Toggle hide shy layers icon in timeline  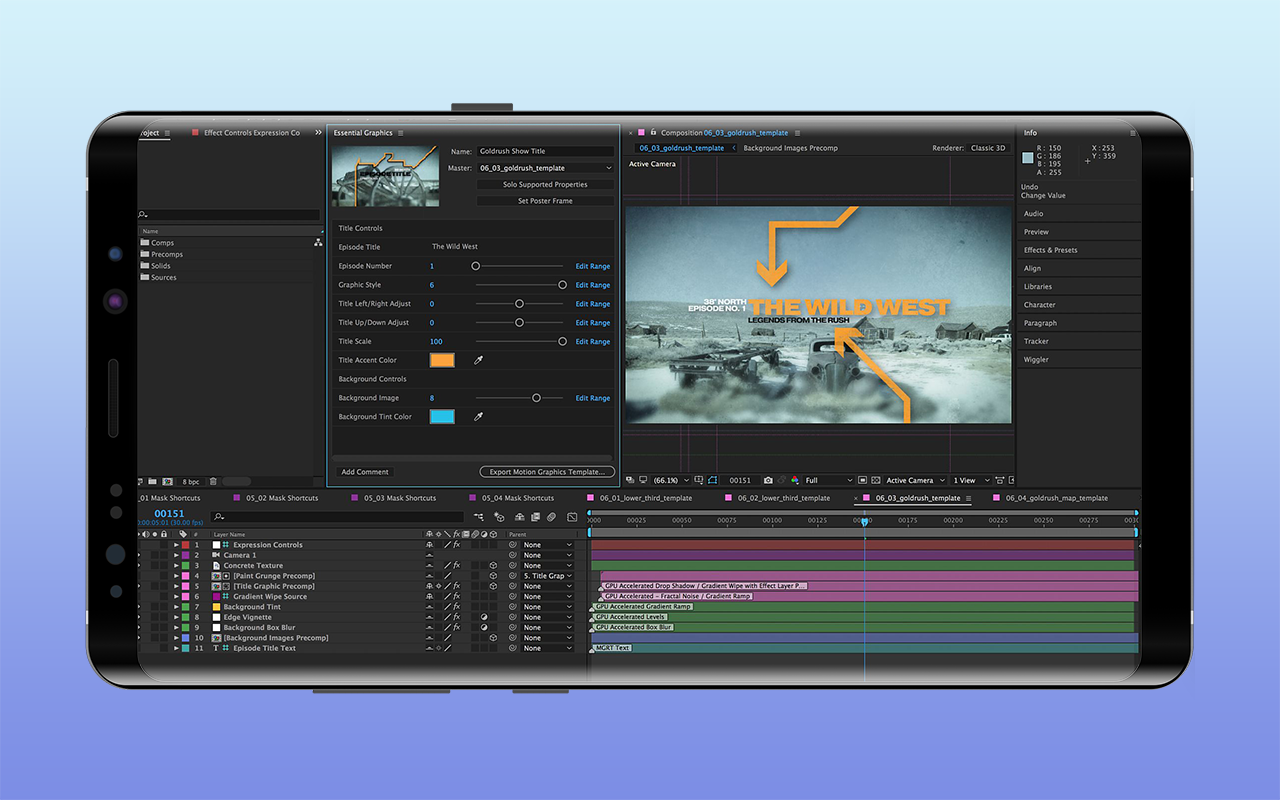pyautogui.click(x=519, y=517)
